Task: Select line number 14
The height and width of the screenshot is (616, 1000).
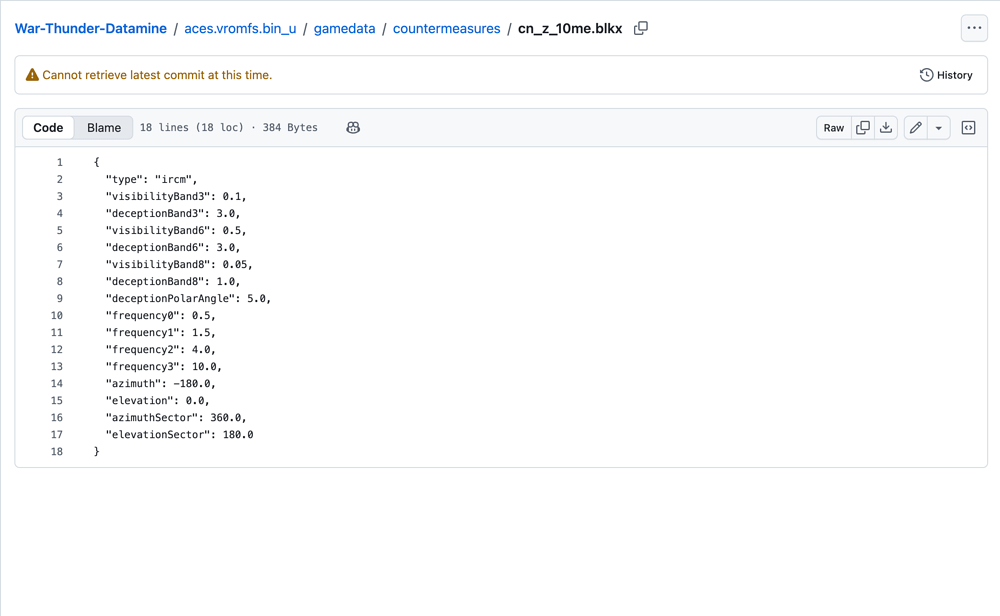Action: pos(57,383)
